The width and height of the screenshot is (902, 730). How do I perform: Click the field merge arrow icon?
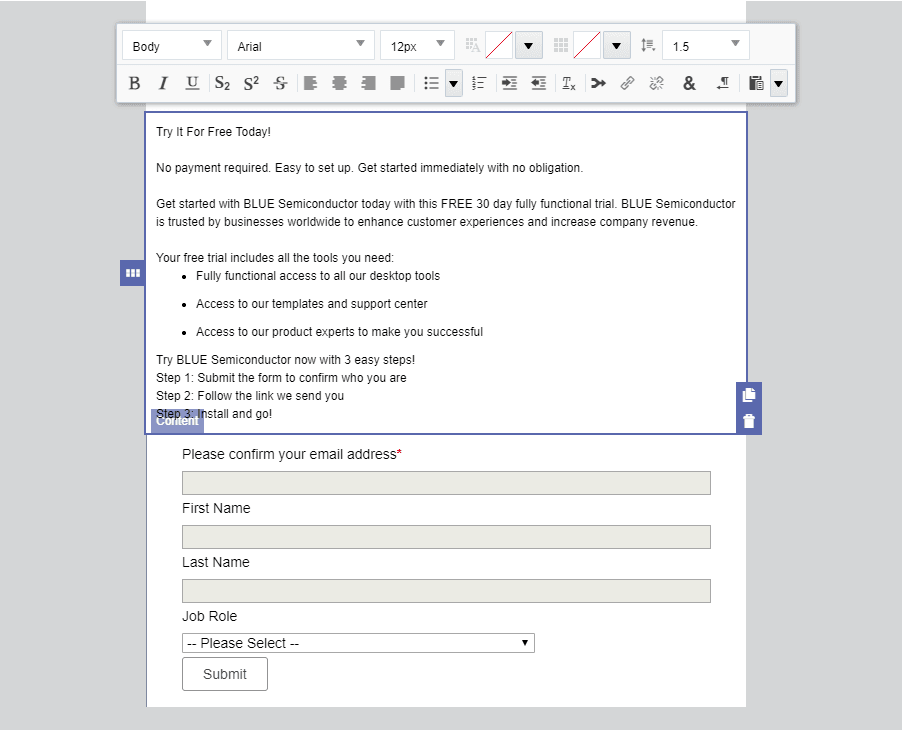pos(598,83)
